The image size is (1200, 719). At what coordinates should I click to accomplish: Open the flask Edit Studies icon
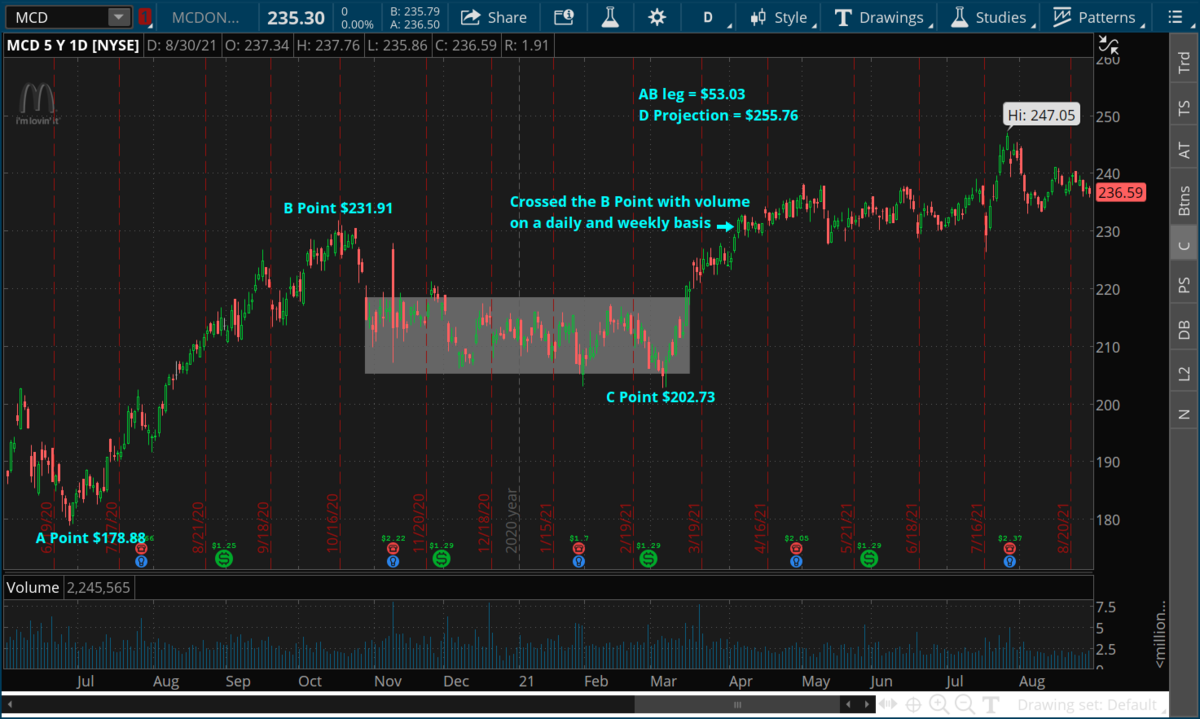pos(609,17)
